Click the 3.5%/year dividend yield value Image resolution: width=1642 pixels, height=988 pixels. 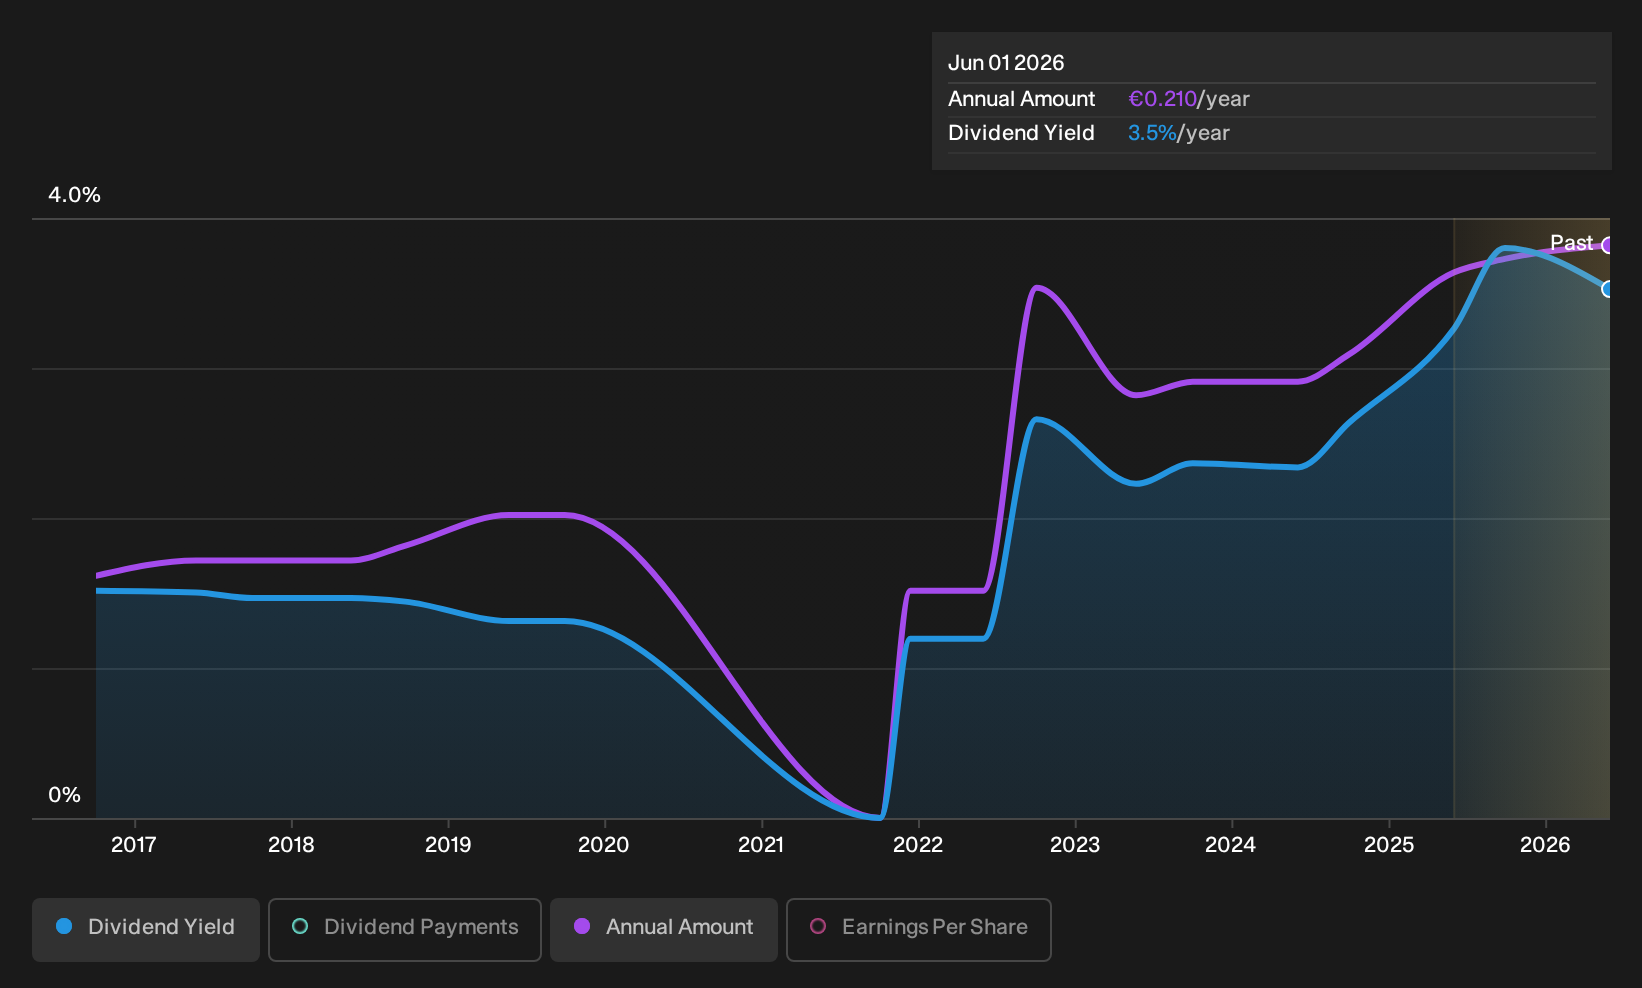tap(1179, 133)
